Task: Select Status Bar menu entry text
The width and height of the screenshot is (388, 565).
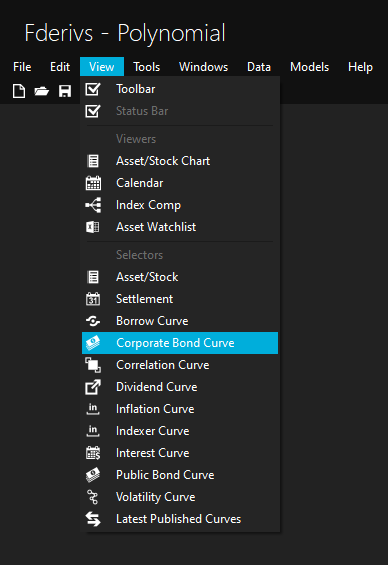Action: coord(142,111)
